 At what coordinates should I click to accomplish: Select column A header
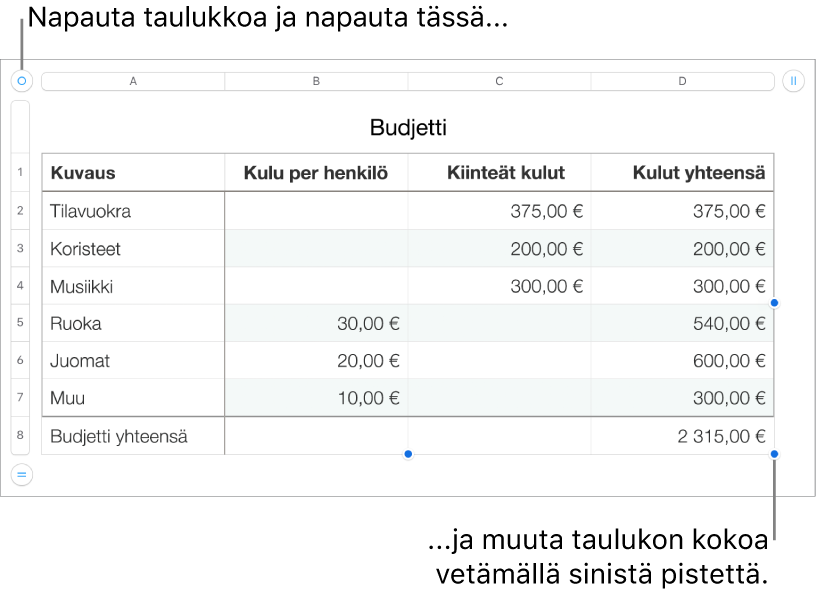[133, 81]
